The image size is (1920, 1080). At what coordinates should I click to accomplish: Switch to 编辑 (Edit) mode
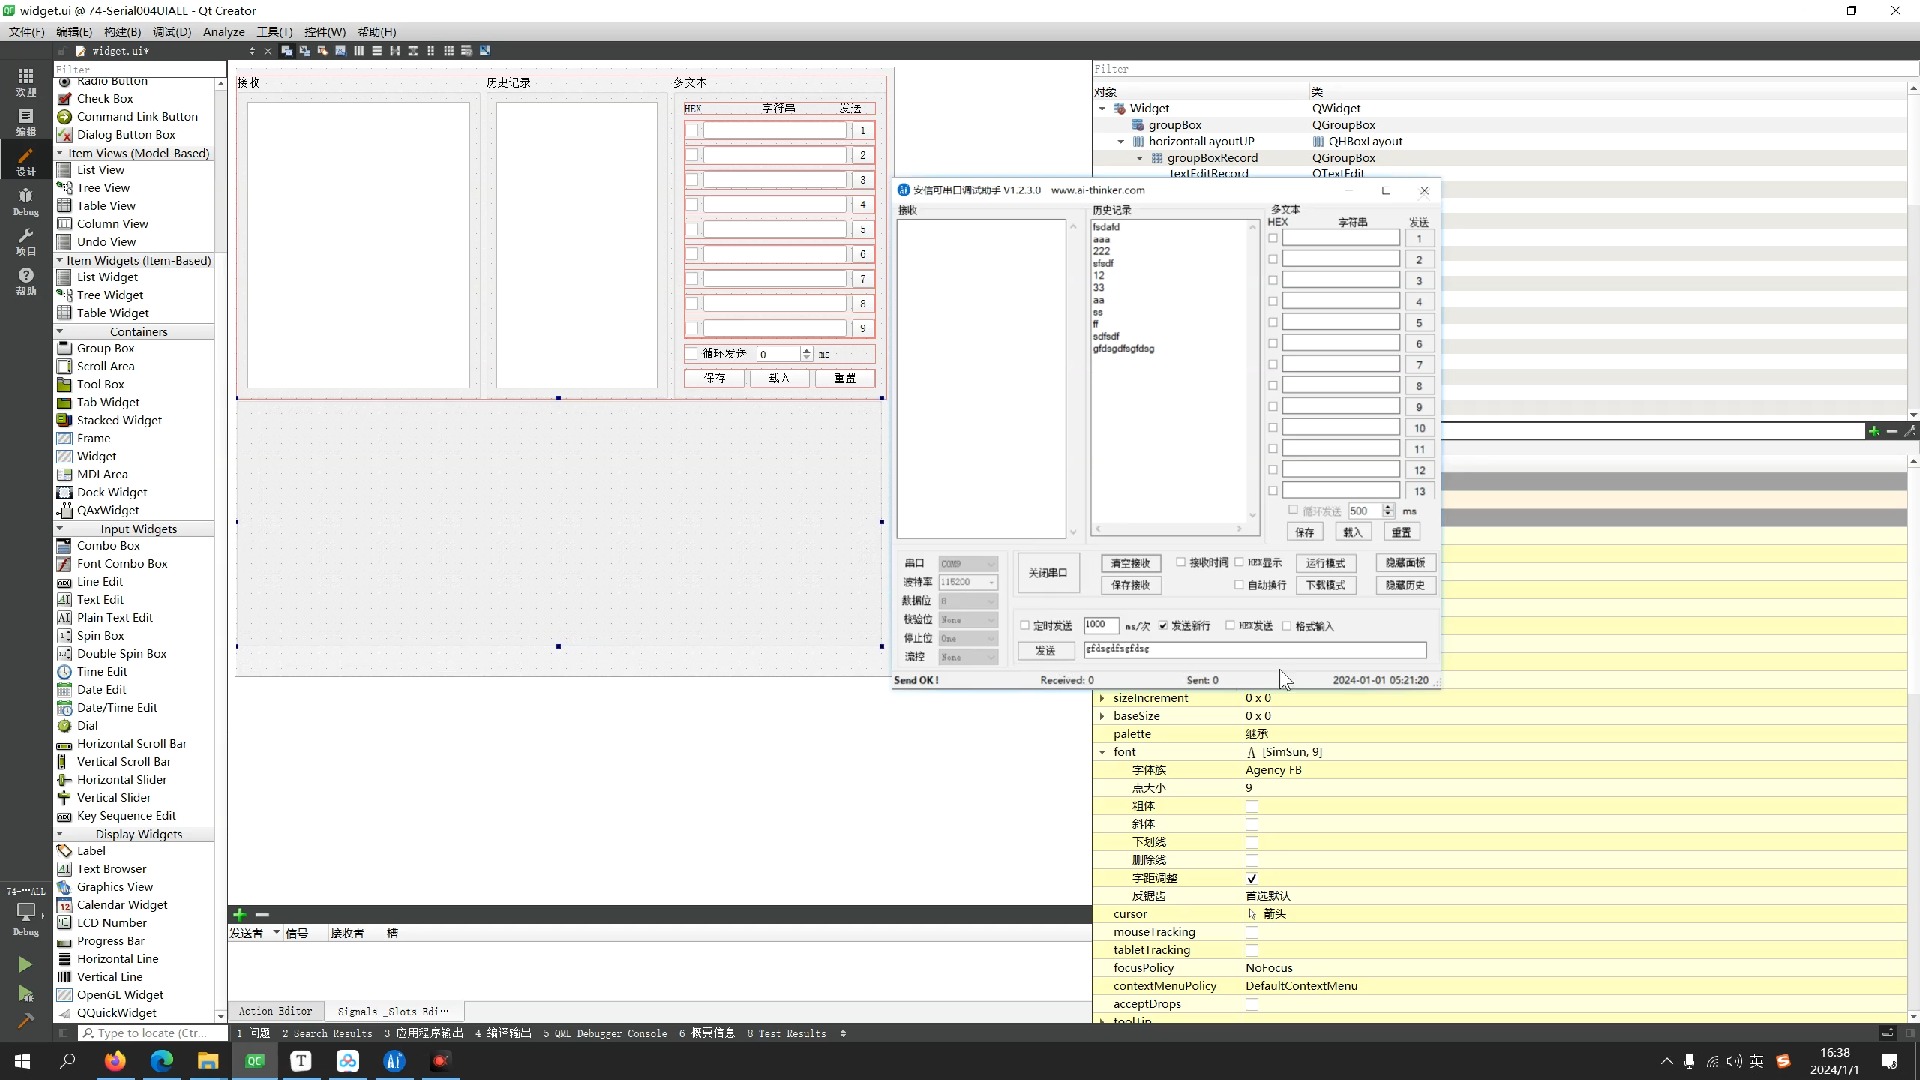26,122
